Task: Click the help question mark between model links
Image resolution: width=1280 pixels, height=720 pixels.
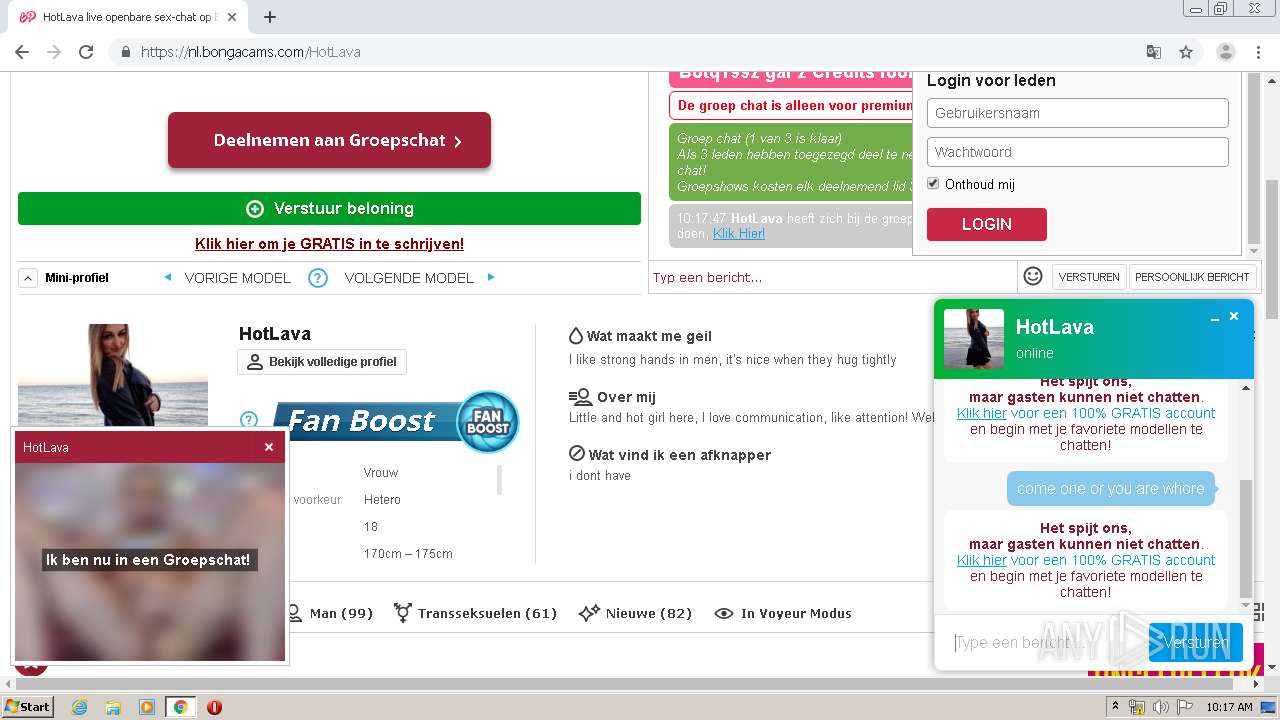Action: click(318, 278)
